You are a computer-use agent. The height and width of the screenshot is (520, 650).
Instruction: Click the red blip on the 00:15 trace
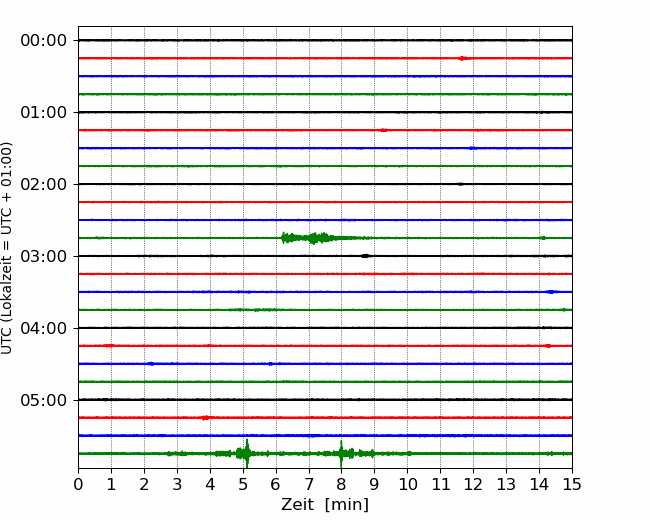[x=463, y=58]
